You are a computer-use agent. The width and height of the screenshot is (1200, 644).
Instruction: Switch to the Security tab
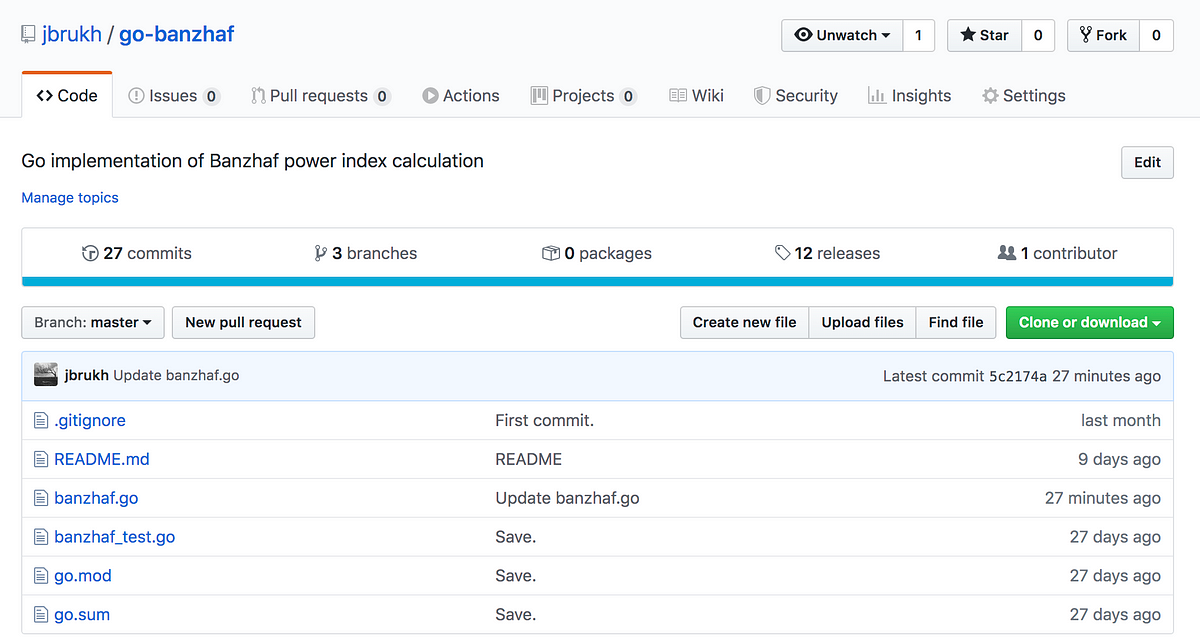(796, 96)
